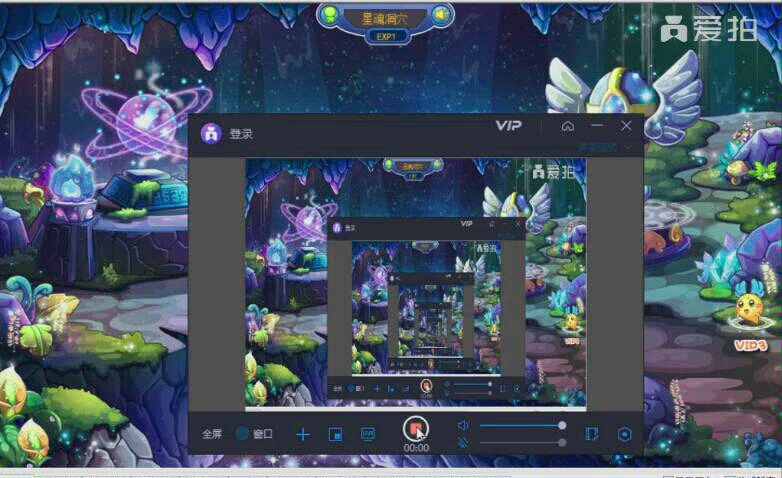The image size is (782, 478).
Task: Toggle the game sound speaker icon
Action: pos(441,15)
